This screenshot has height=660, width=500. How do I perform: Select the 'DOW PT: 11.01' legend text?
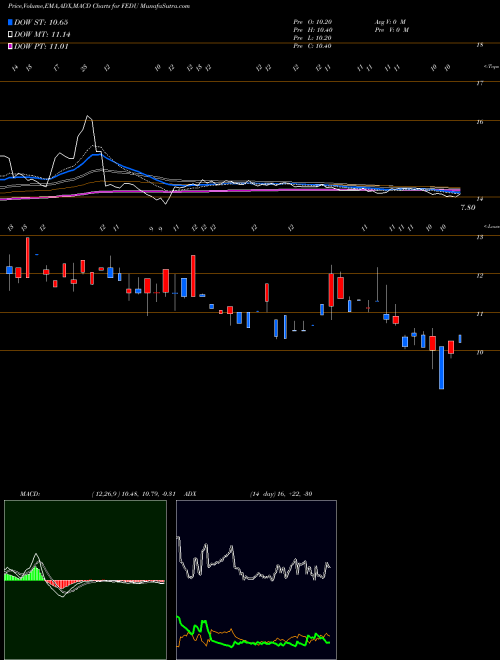(41, 46)
